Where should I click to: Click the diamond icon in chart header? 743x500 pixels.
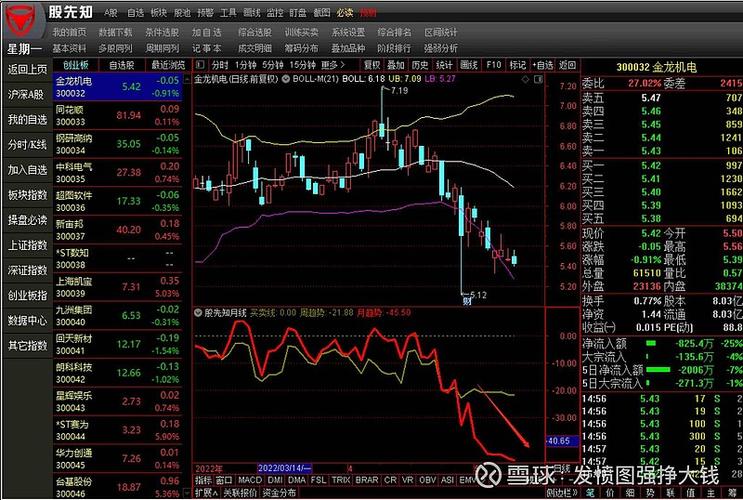coord(525,80)
